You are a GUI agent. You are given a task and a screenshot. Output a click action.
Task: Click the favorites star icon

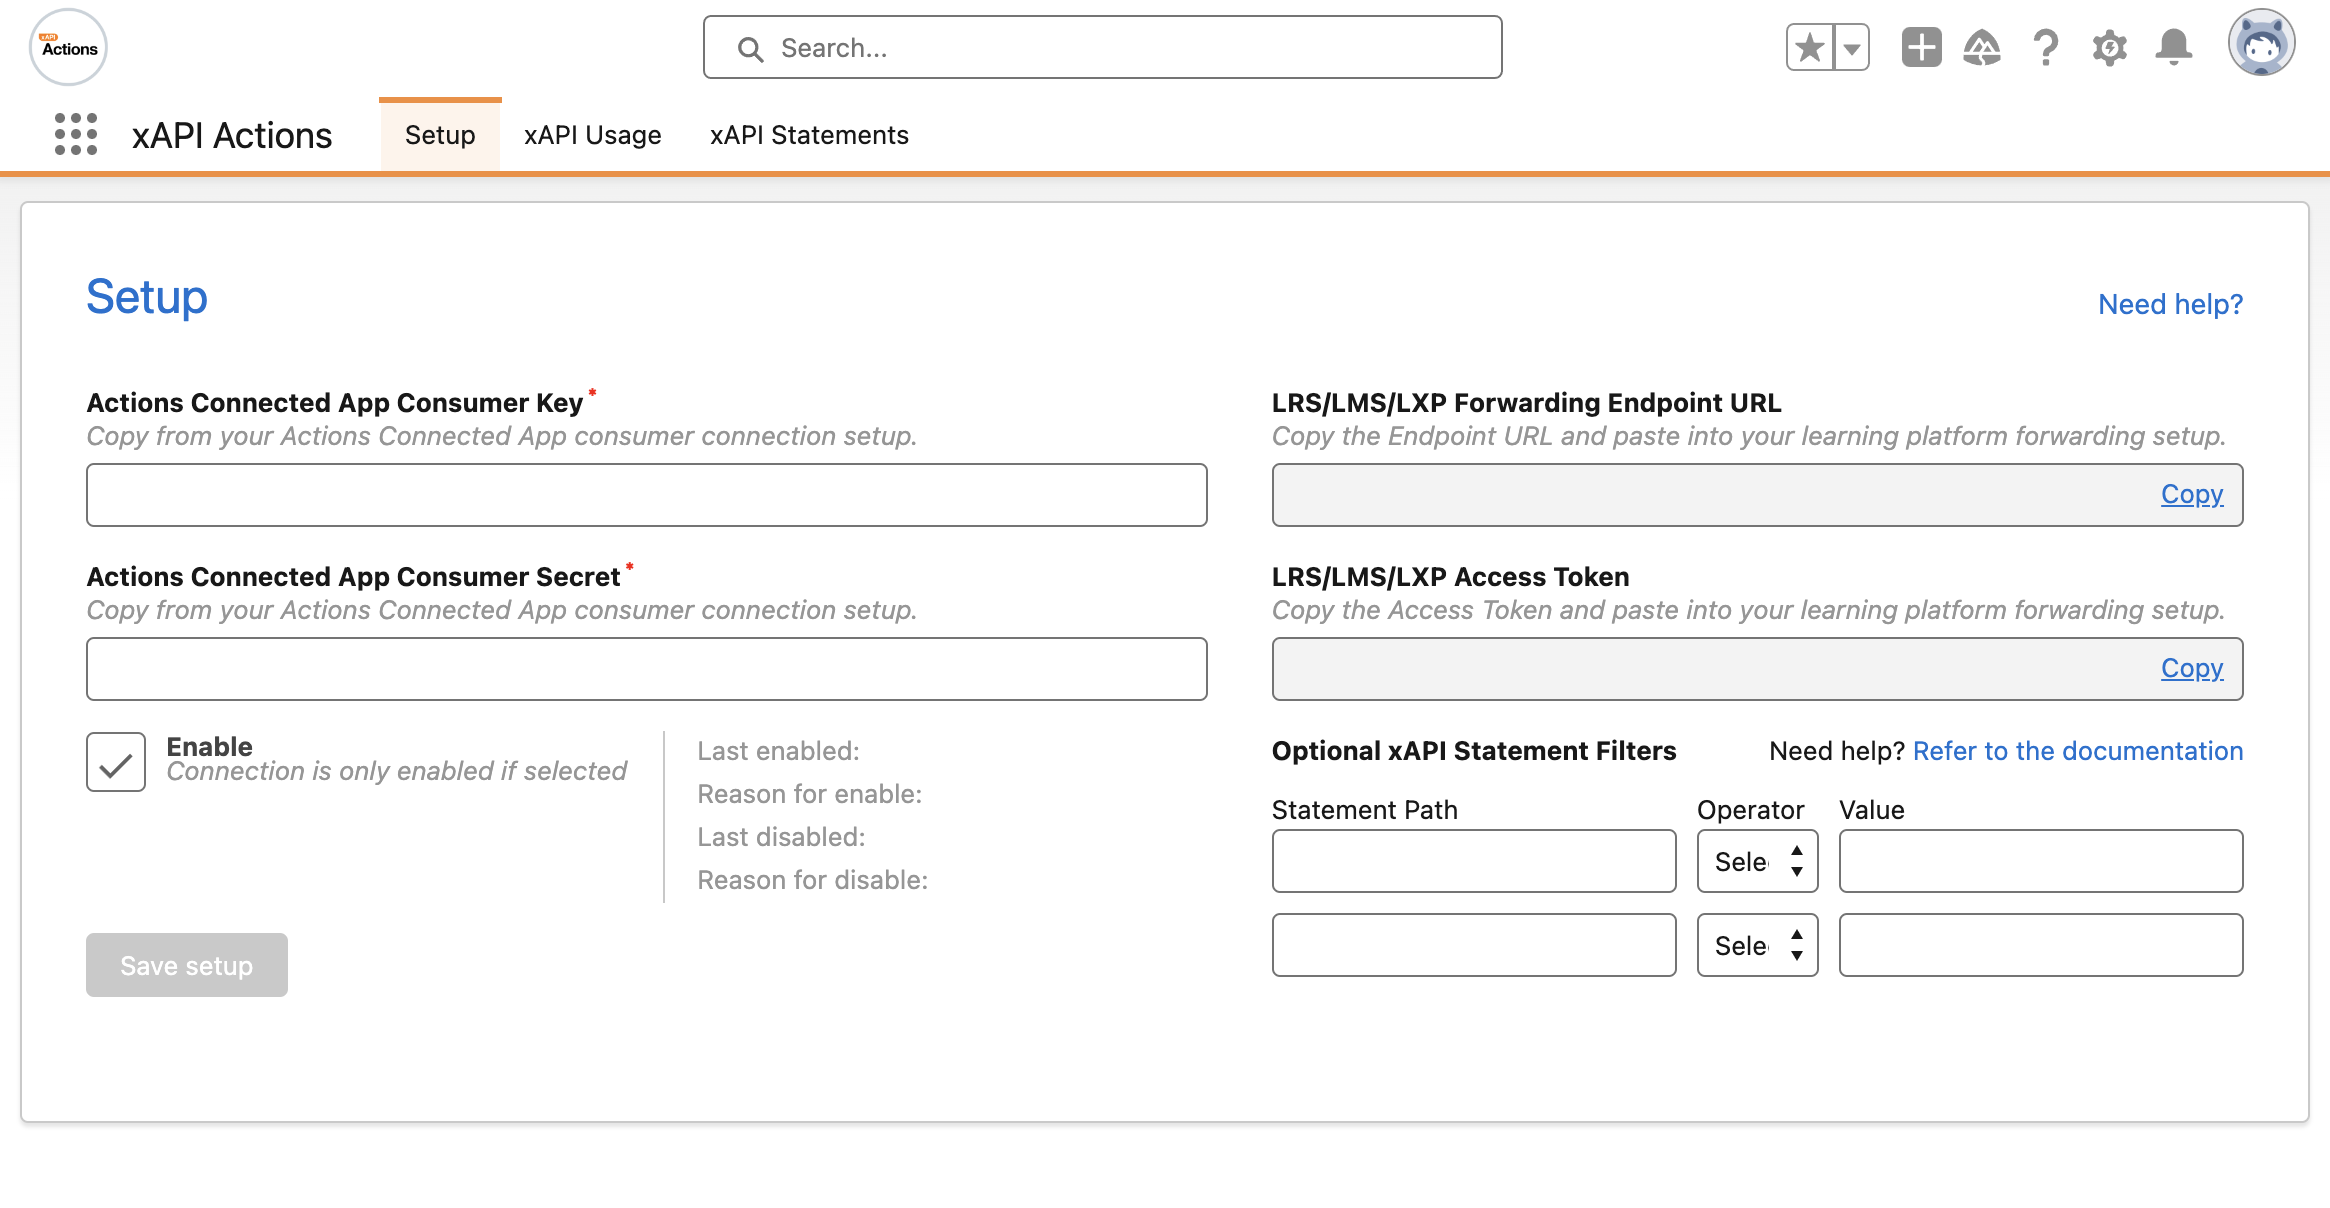coord(1810,48)
